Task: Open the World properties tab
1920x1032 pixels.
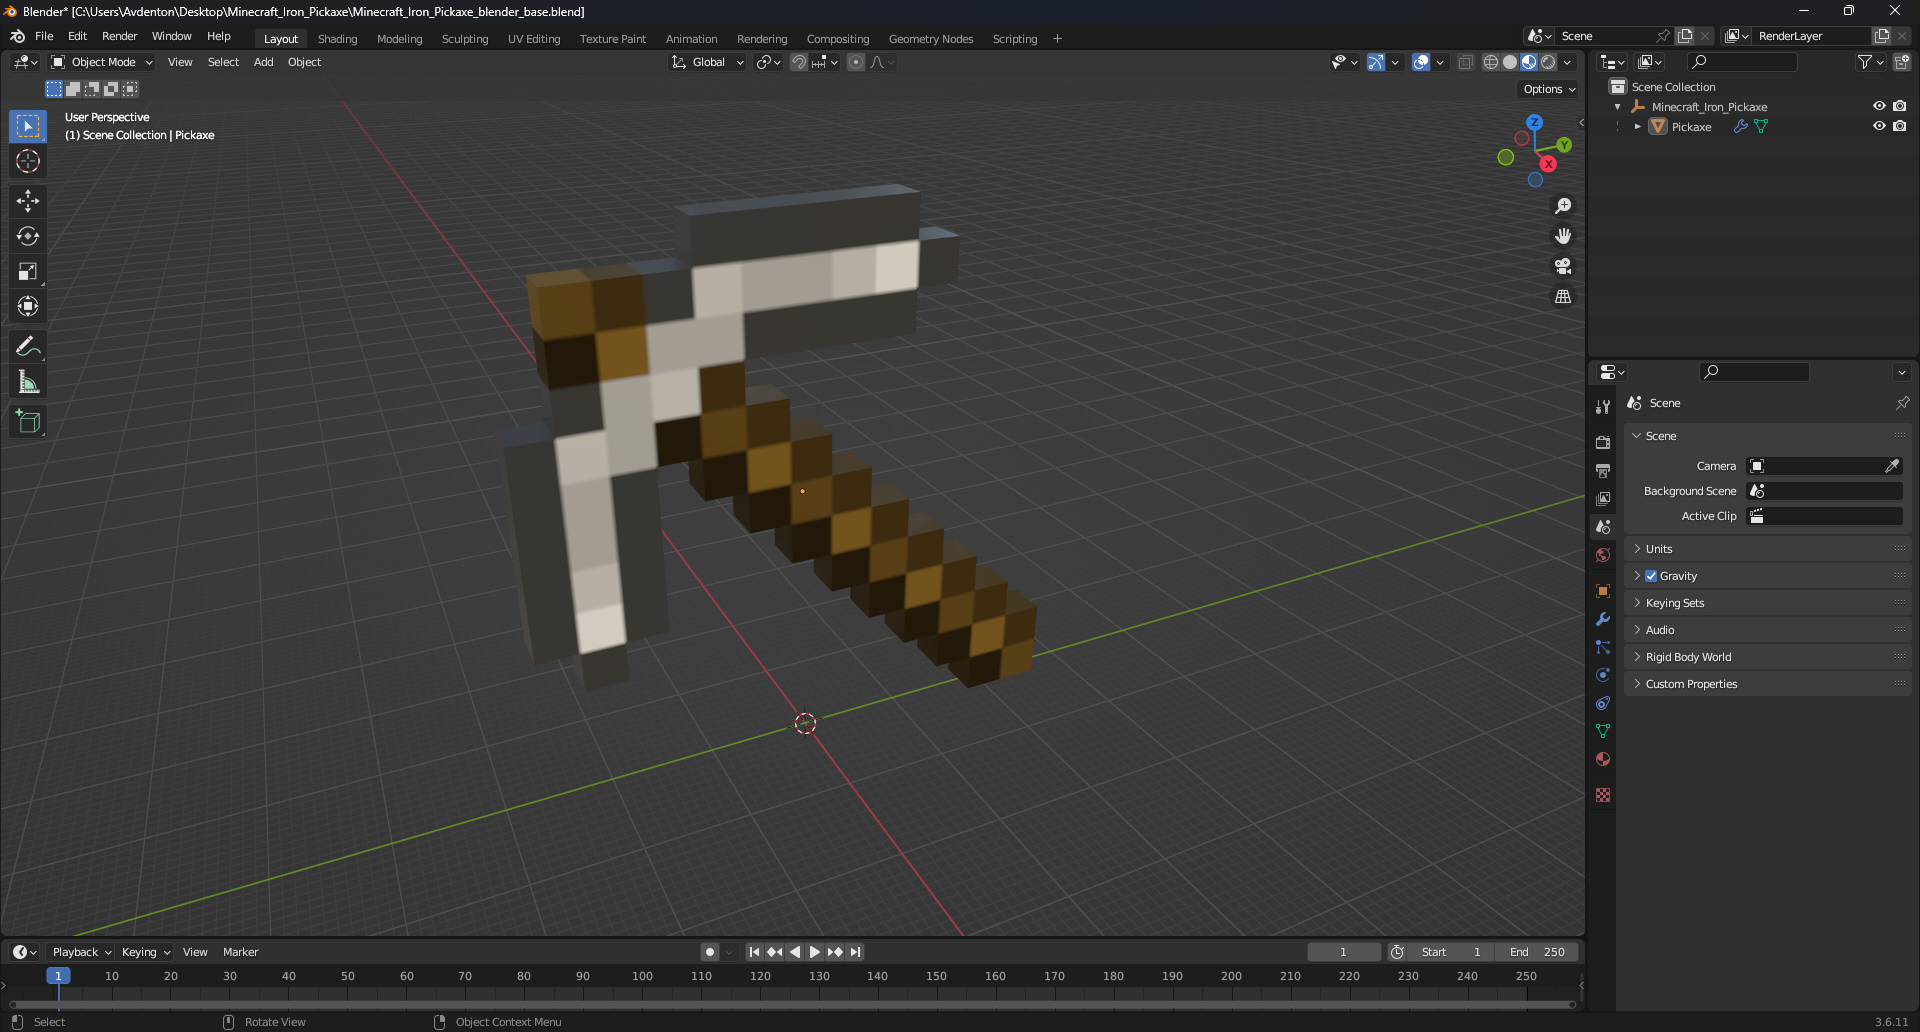Action: tap(1603, 555)
